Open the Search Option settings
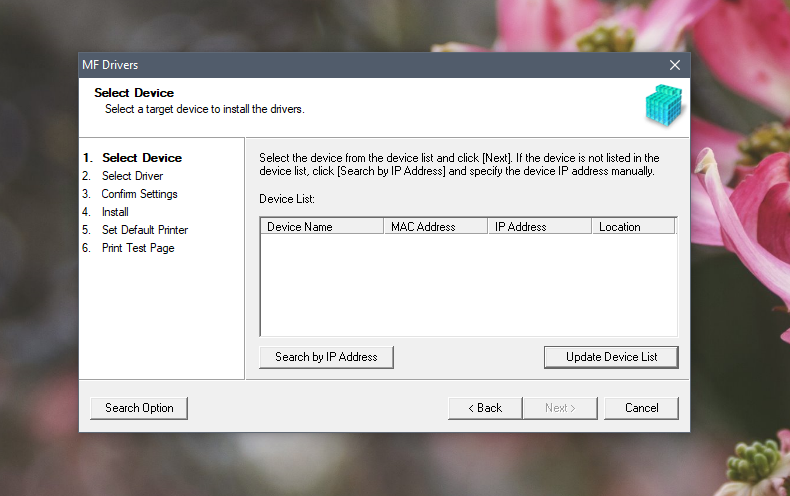Screen dimensions: 790x496 [139, 408]
